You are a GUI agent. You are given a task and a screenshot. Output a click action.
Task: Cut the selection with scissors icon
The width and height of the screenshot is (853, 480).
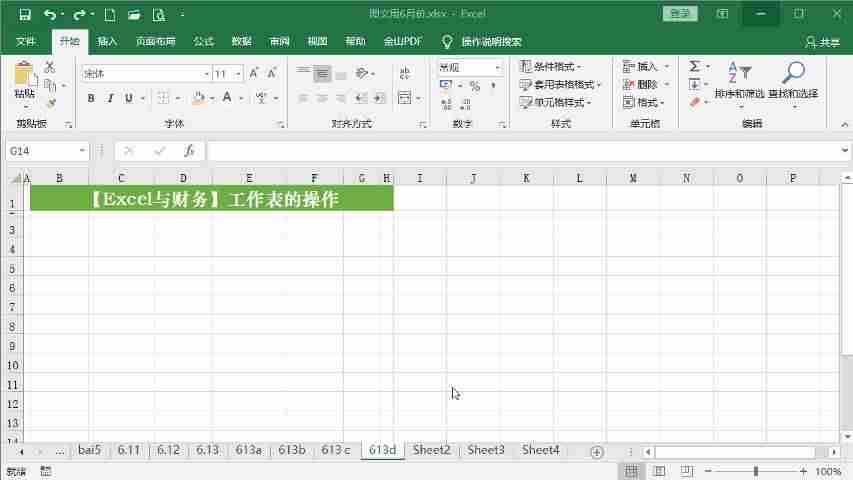(50, 67)
